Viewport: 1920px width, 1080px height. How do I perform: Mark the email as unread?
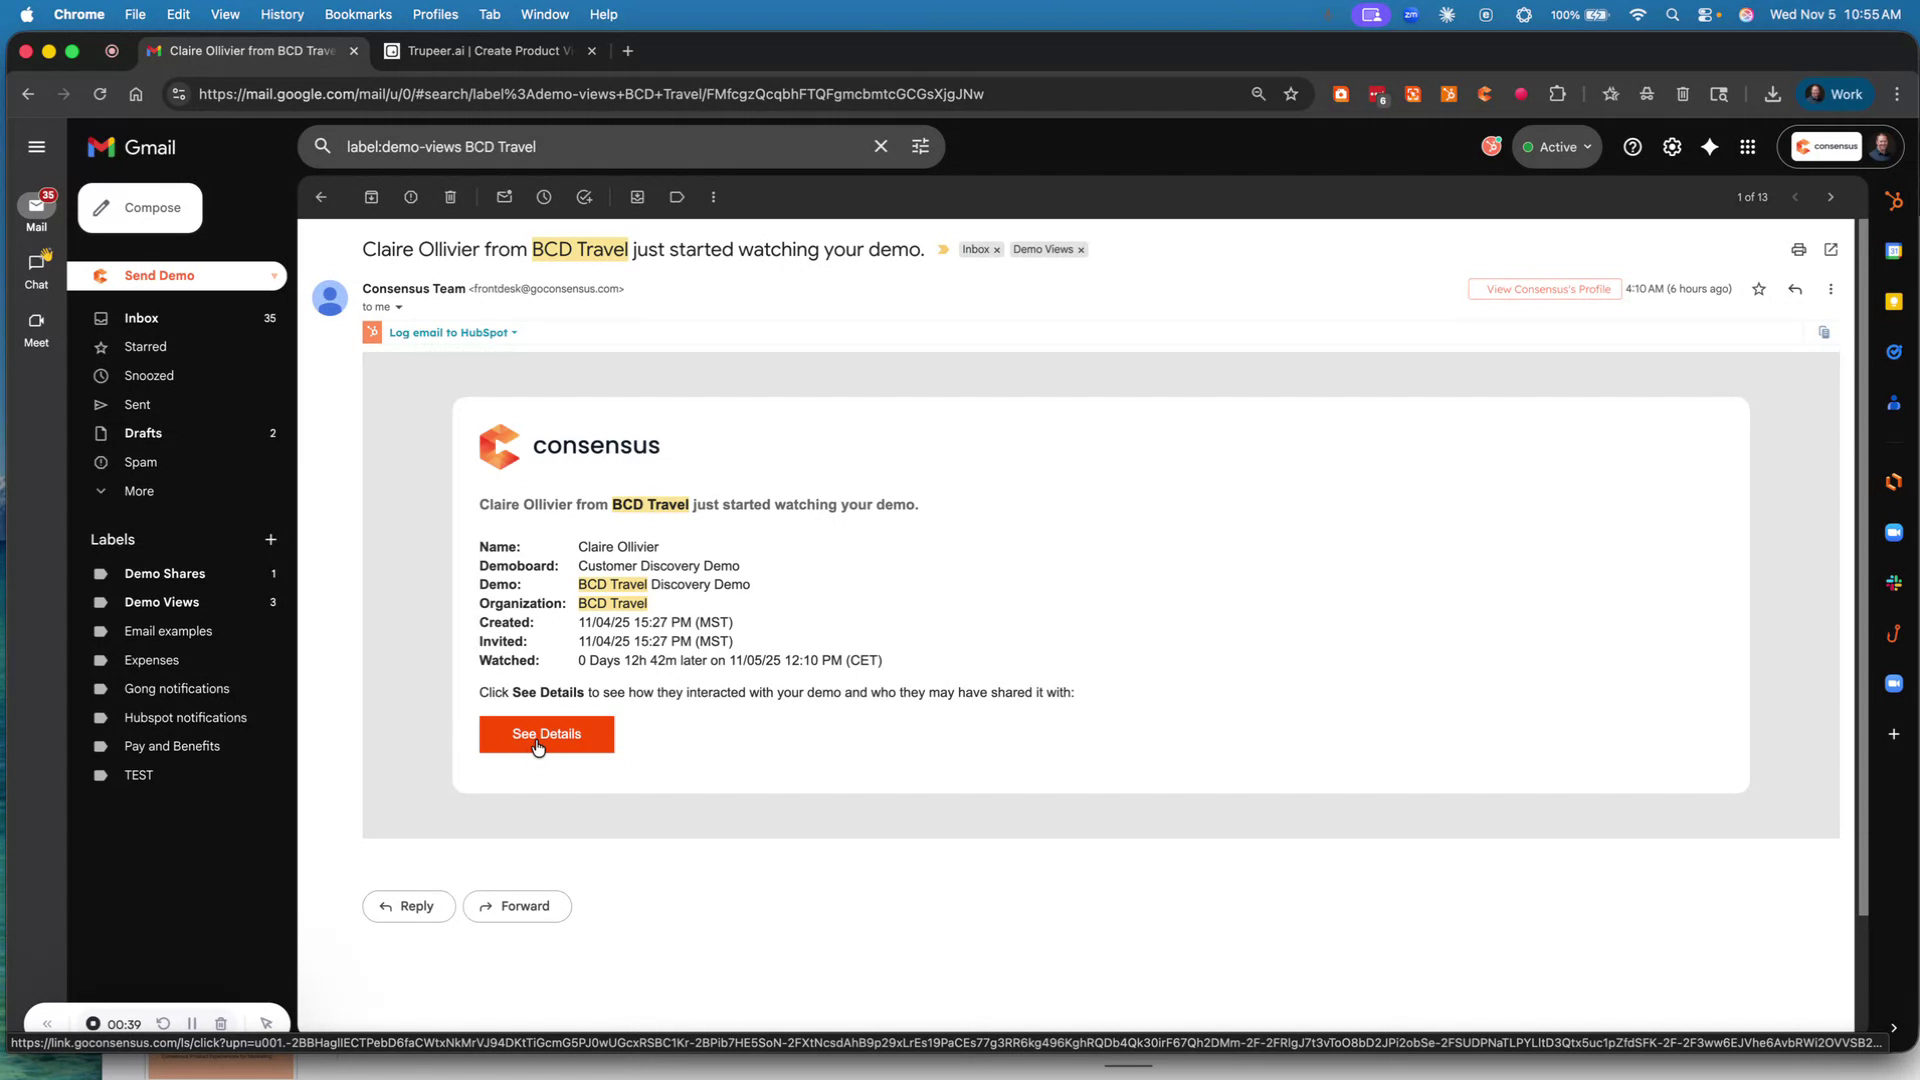click(504, 197)
